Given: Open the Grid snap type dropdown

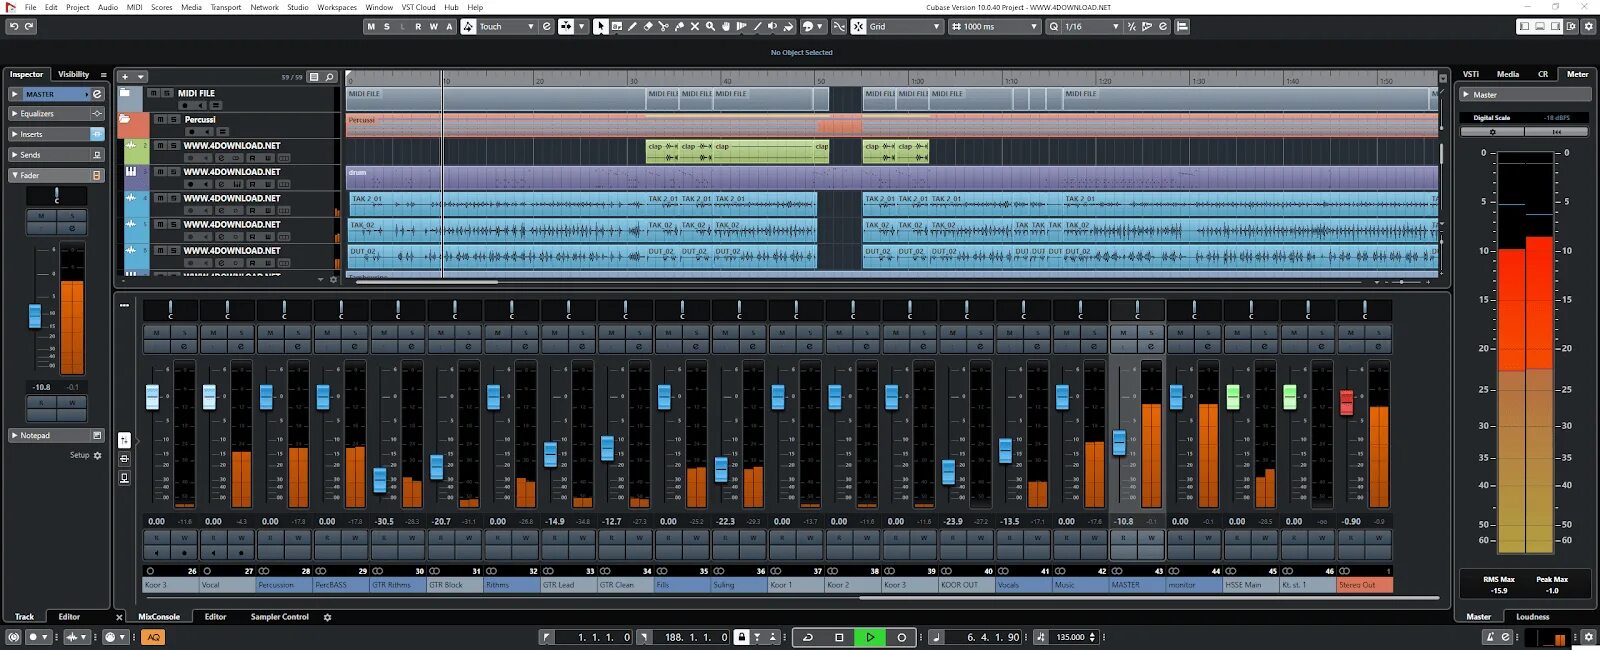Looking at the screenshot, I should [905, 26].
